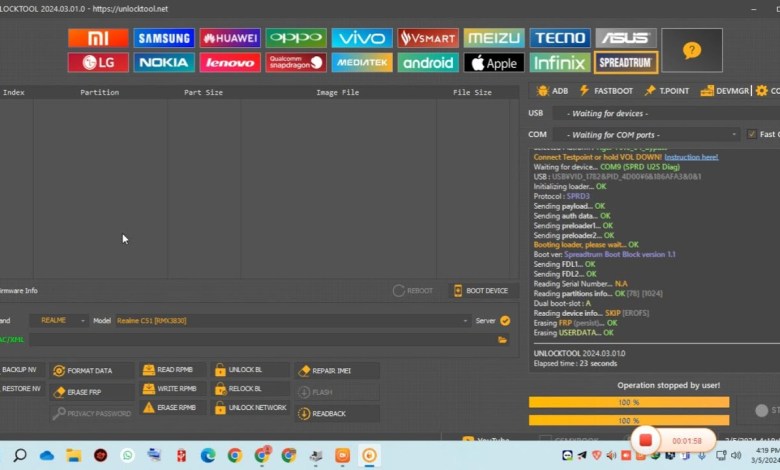This screenshot has width=780, height=470.
Task: Select the Android brand tile
Action: click(428, 63)
